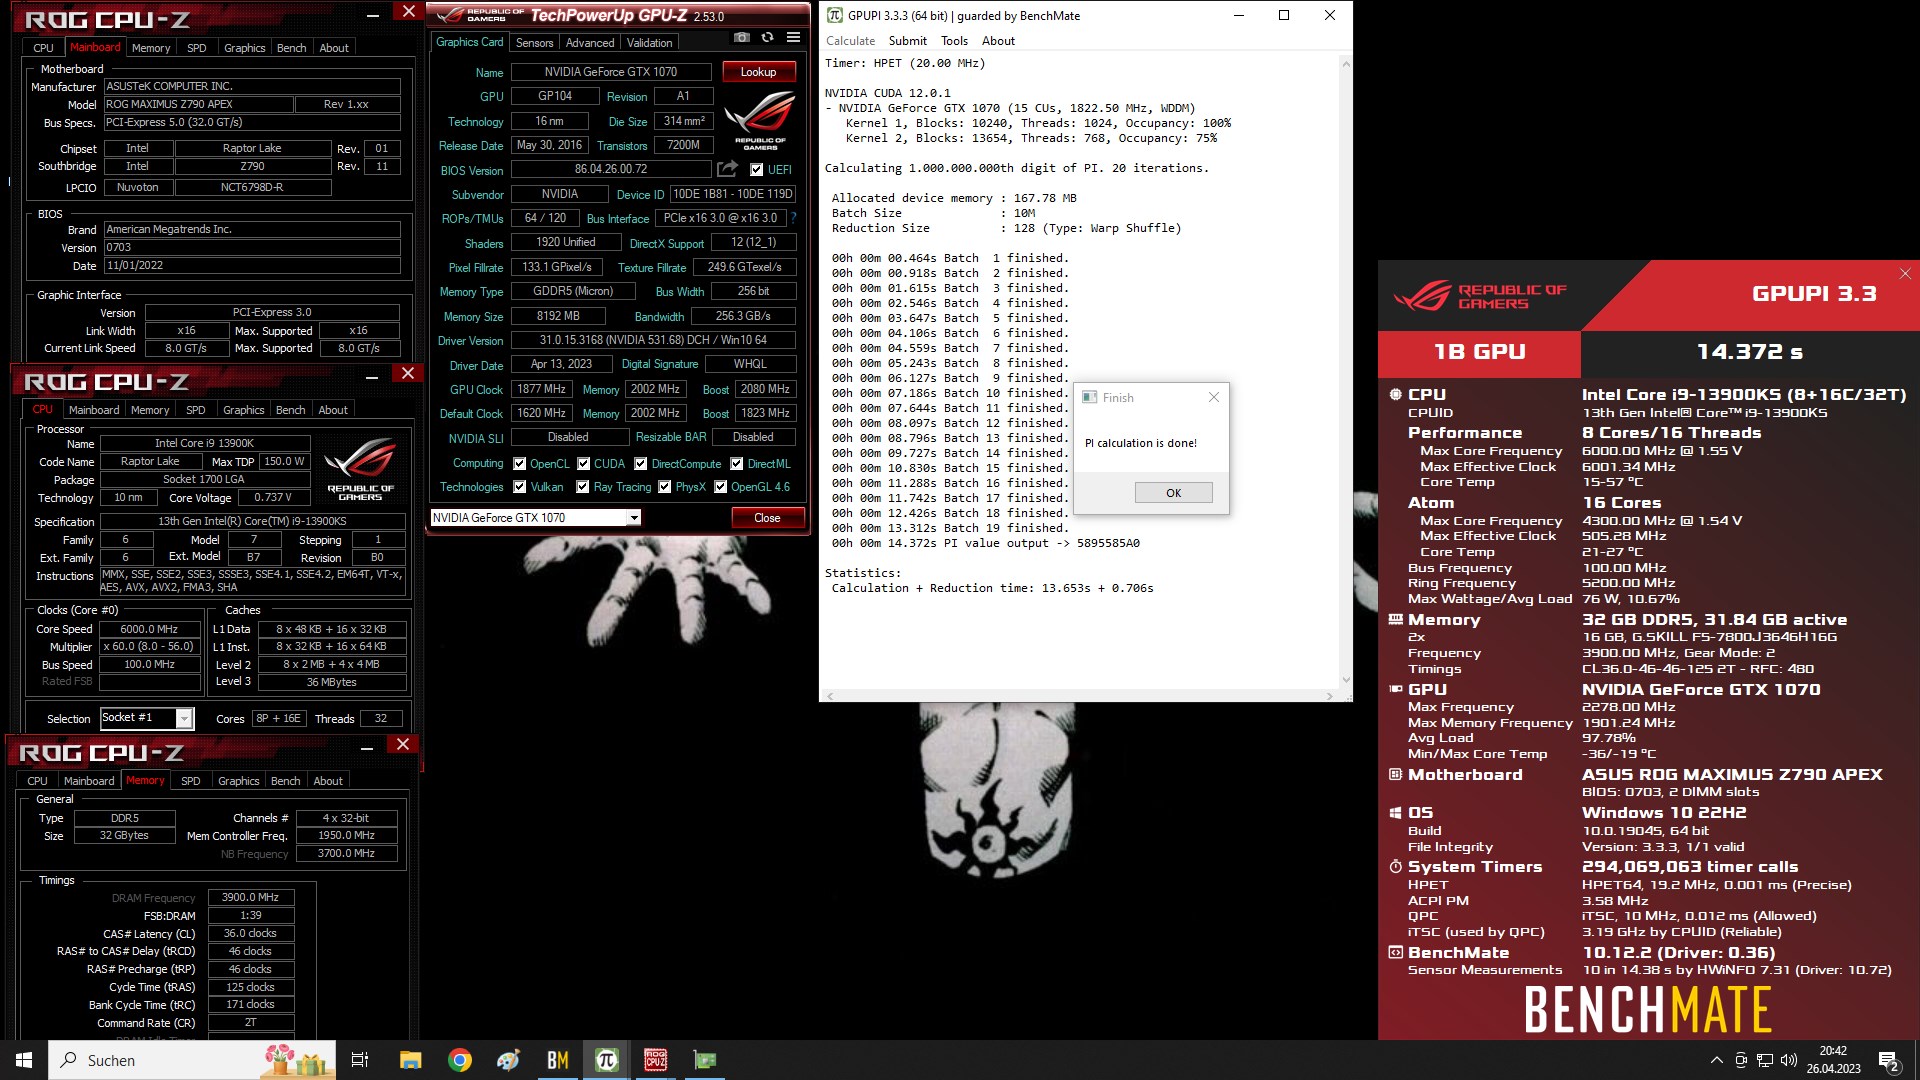The image size is (1920, 1080).
Task: Launch Google Chrome from the taskbar
Action: (460, 1060)
